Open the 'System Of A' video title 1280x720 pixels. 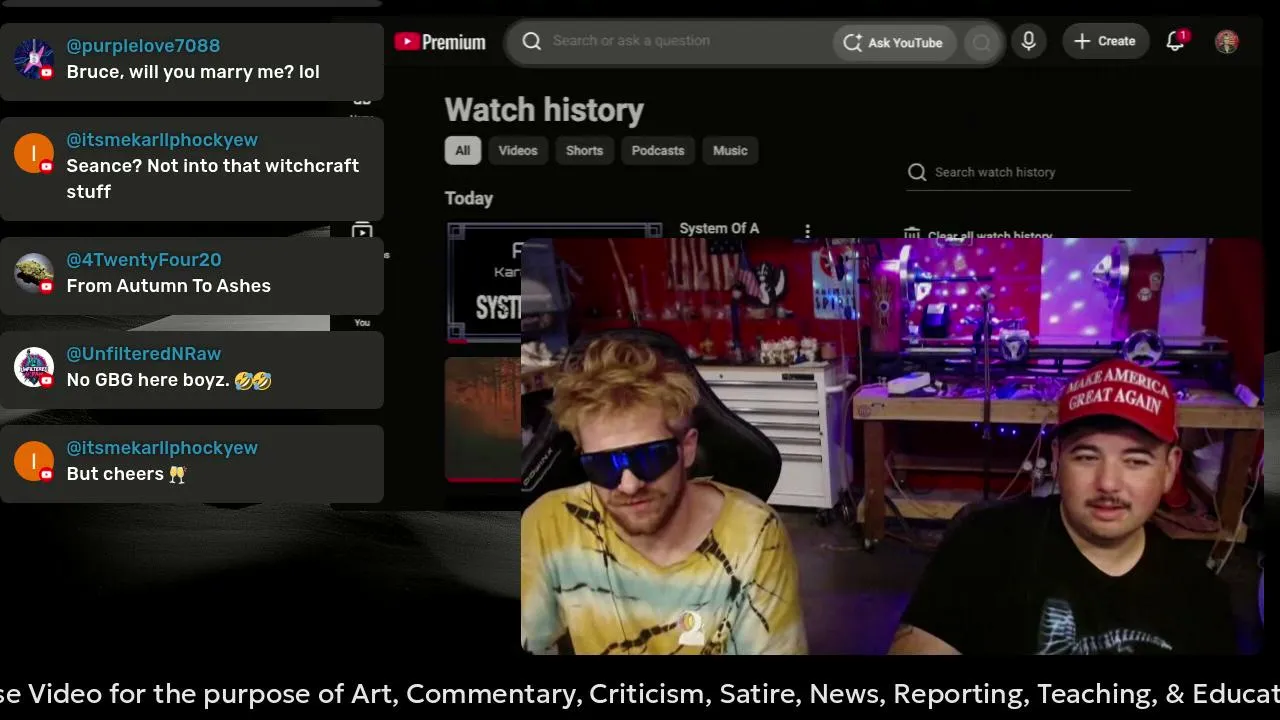coord(719,229)
